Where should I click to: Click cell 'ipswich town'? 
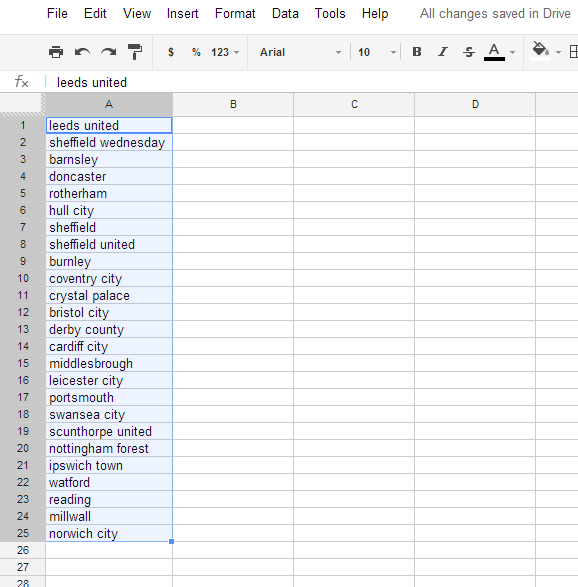[109, 465]
